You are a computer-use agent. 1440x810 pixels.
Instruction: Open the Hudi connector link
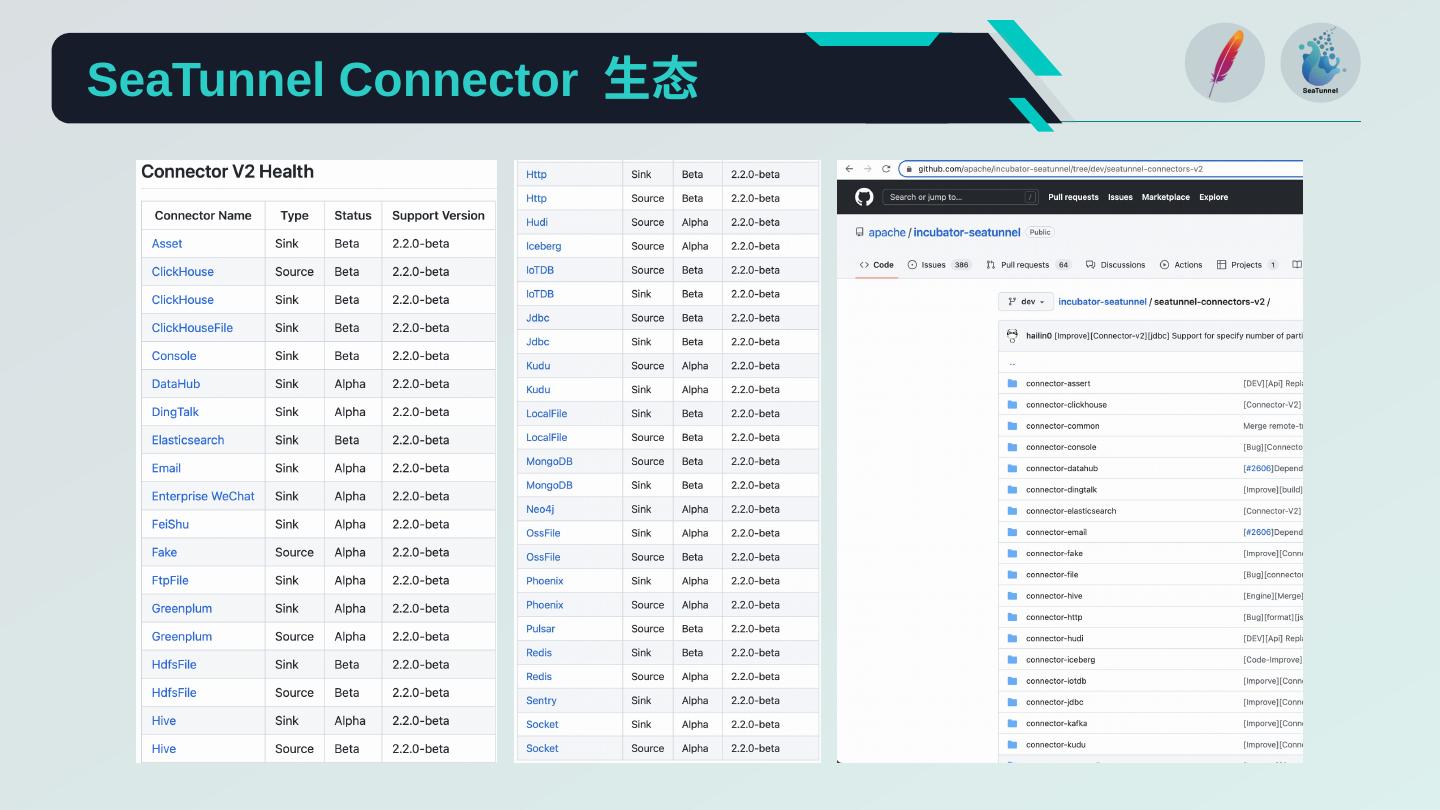(x=537, y=222)
